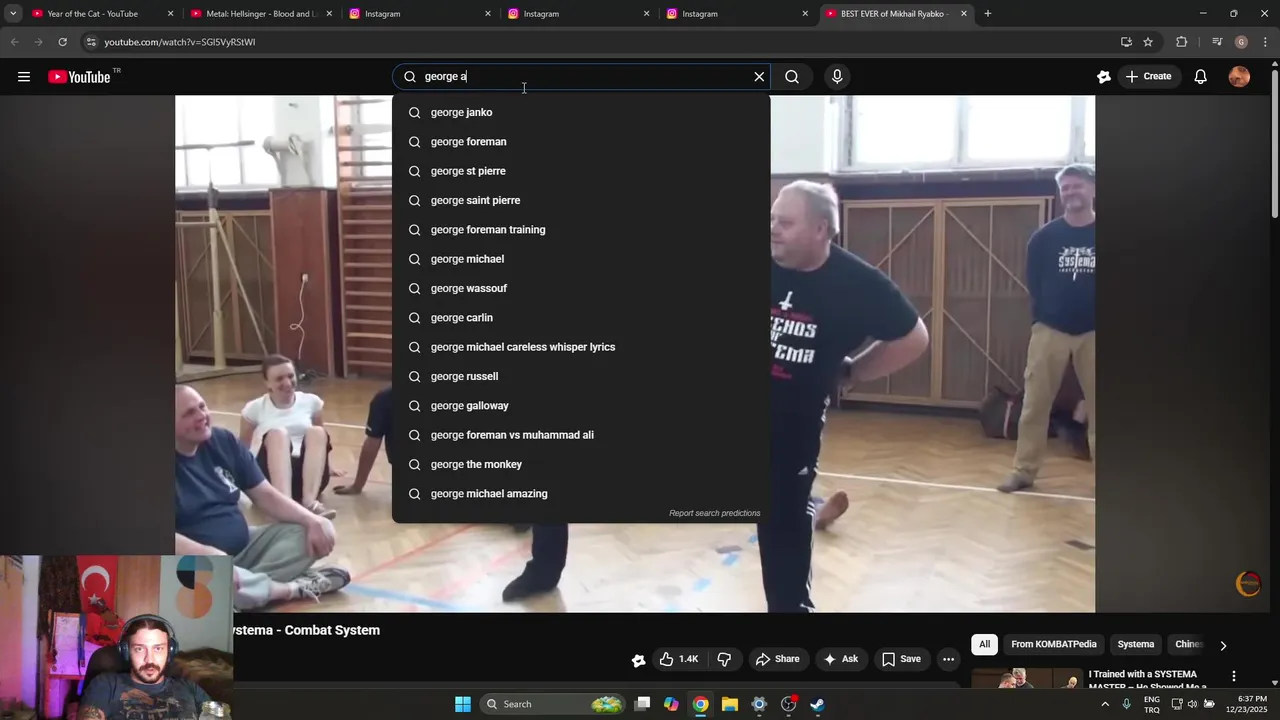Switch to 'Year of the Cat' tab

pos(93,14)
